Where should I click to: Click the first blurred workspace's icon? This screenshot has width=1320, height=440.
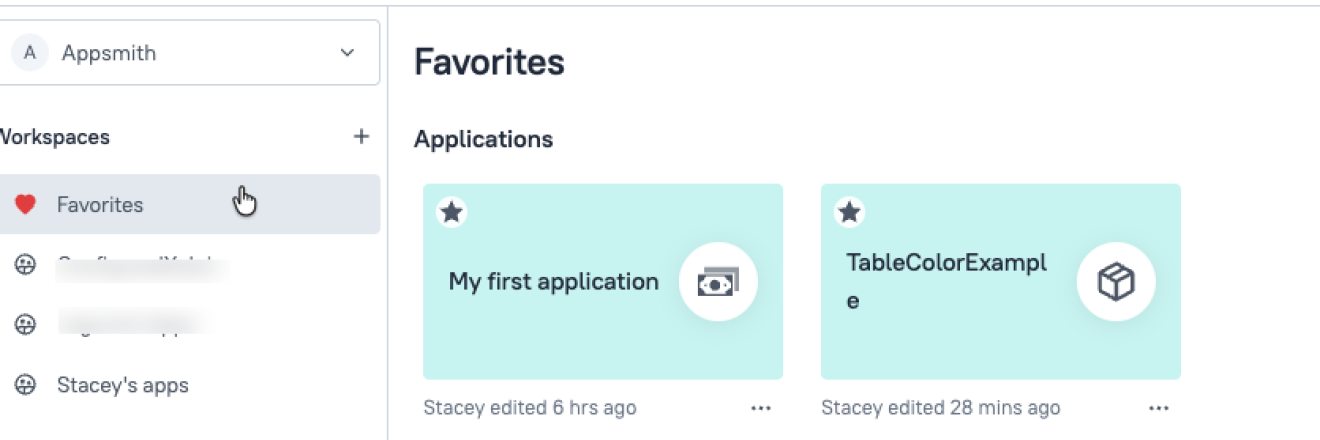point(26,265)
